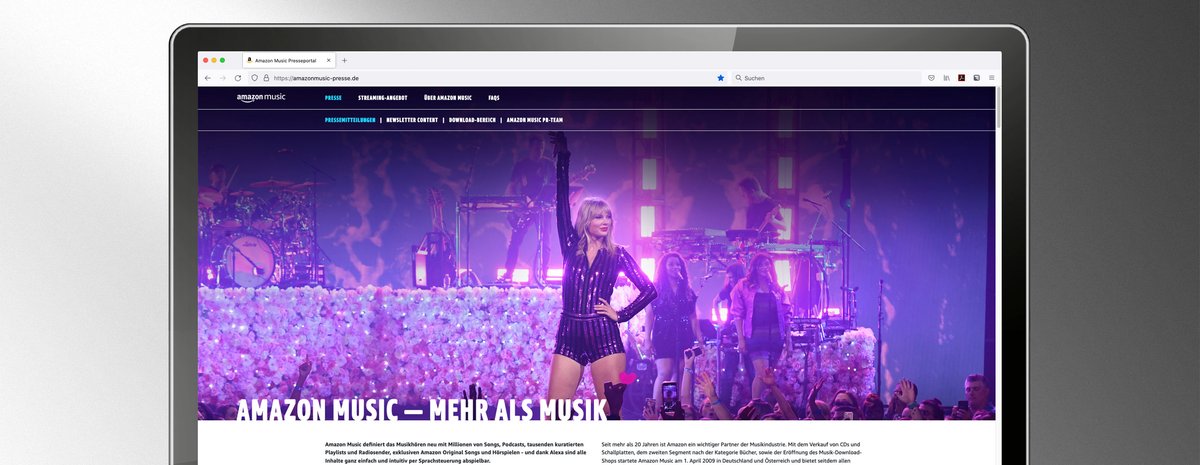Image resolution: width=1200 pixels, height=465 pixels.
Task: Close the Amazon Music Presseportal tab
Action: (x=329, y=60)
